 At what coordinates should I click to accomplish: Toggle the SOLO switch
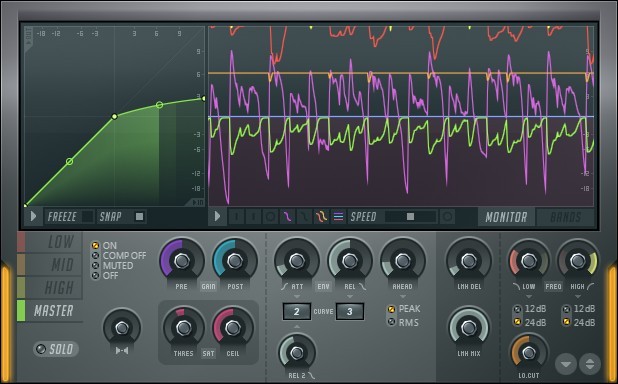tap(56, 349)
